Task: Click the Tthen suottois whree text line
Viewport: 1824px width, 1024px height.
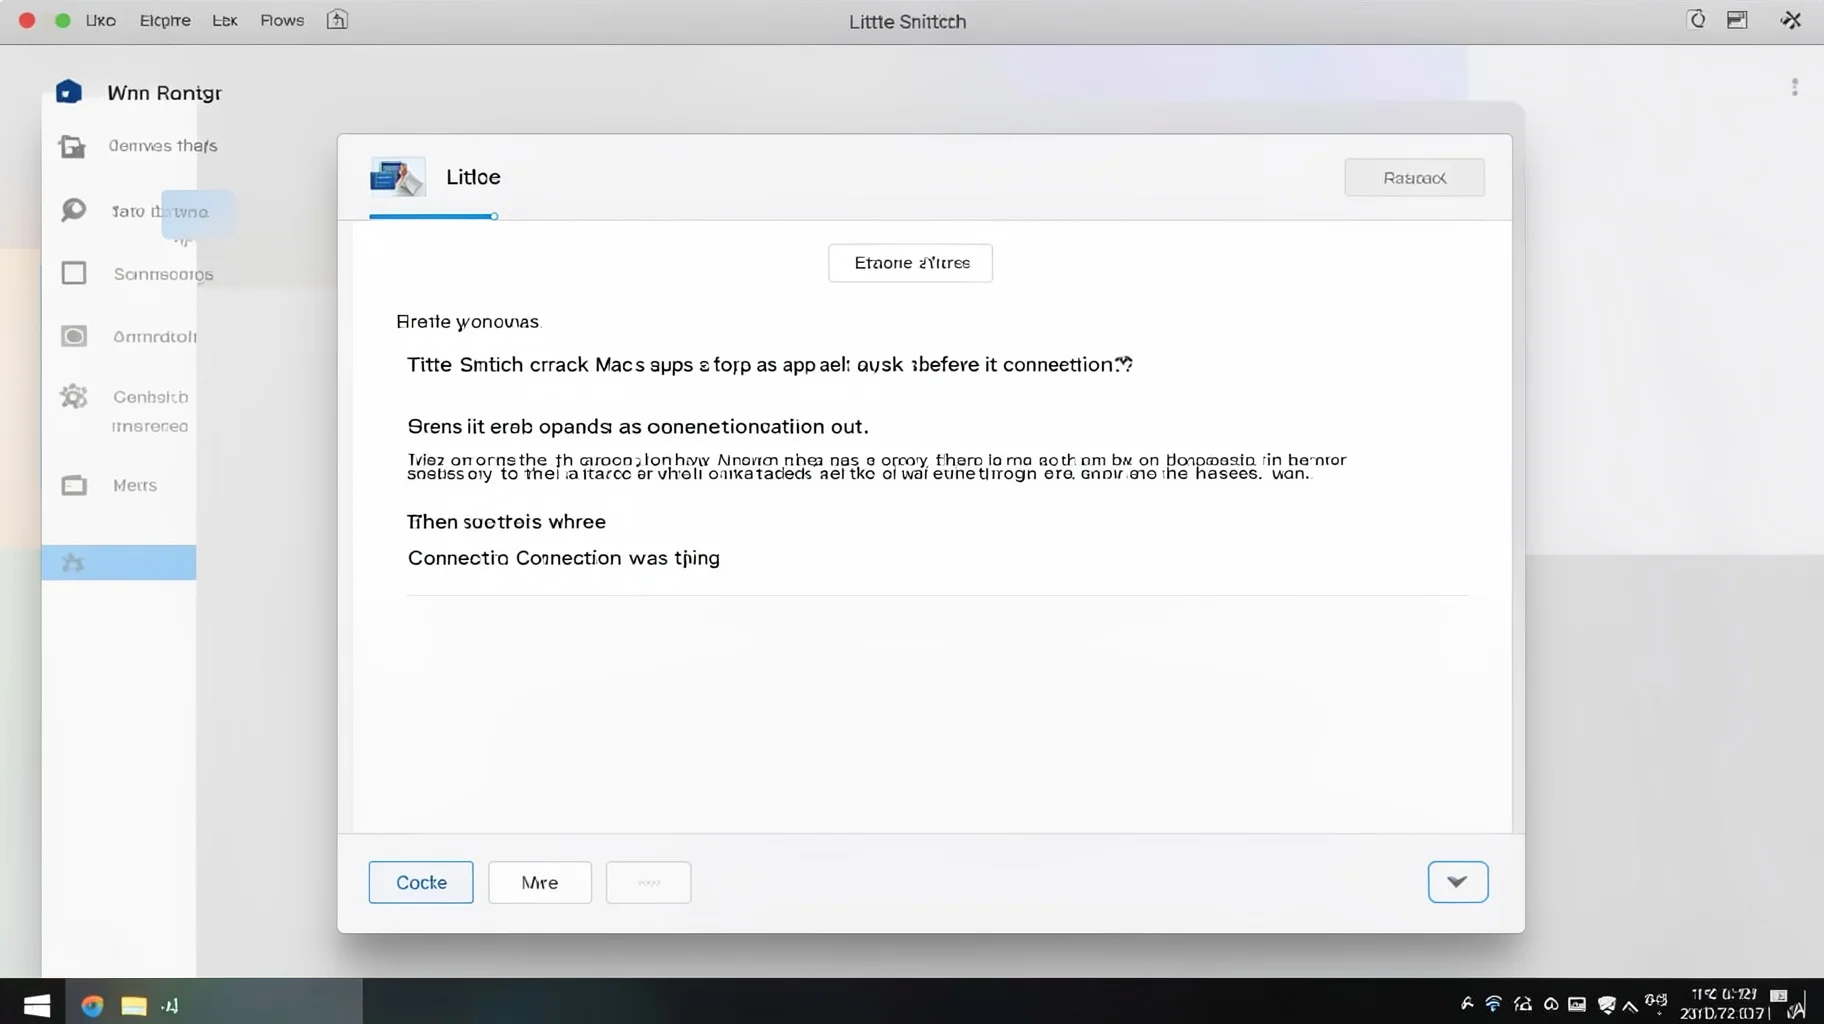Action: coord(506,522)
